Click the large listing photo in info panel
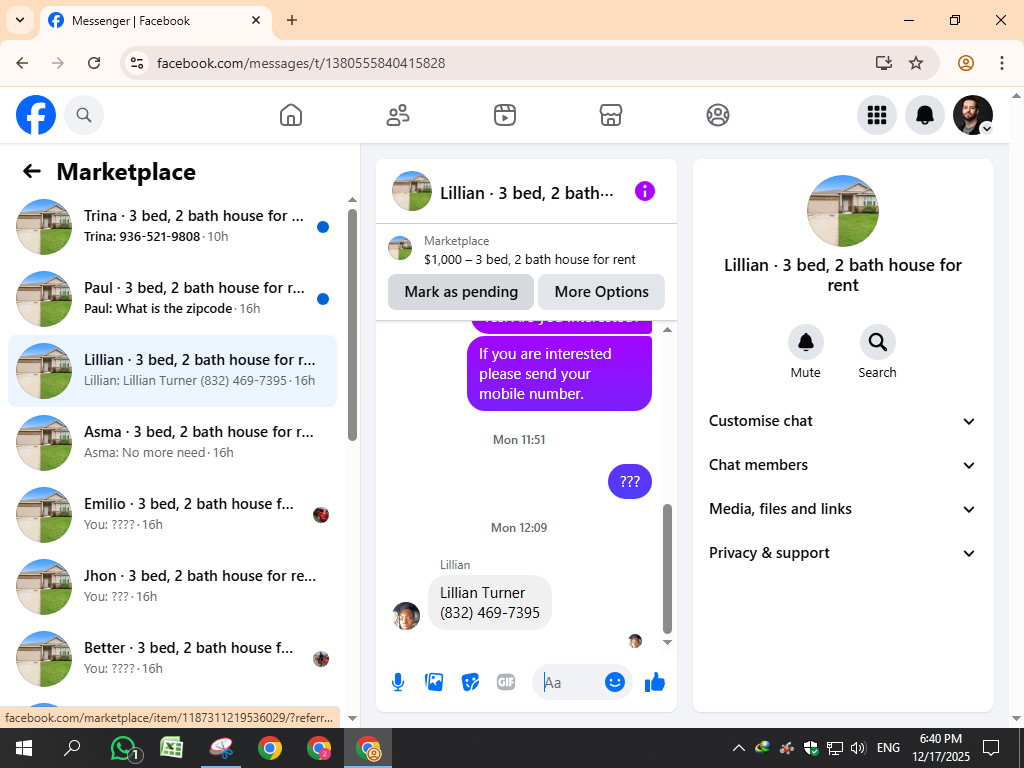The height and width of the screenshot is (768, 1024). point(842,211)
